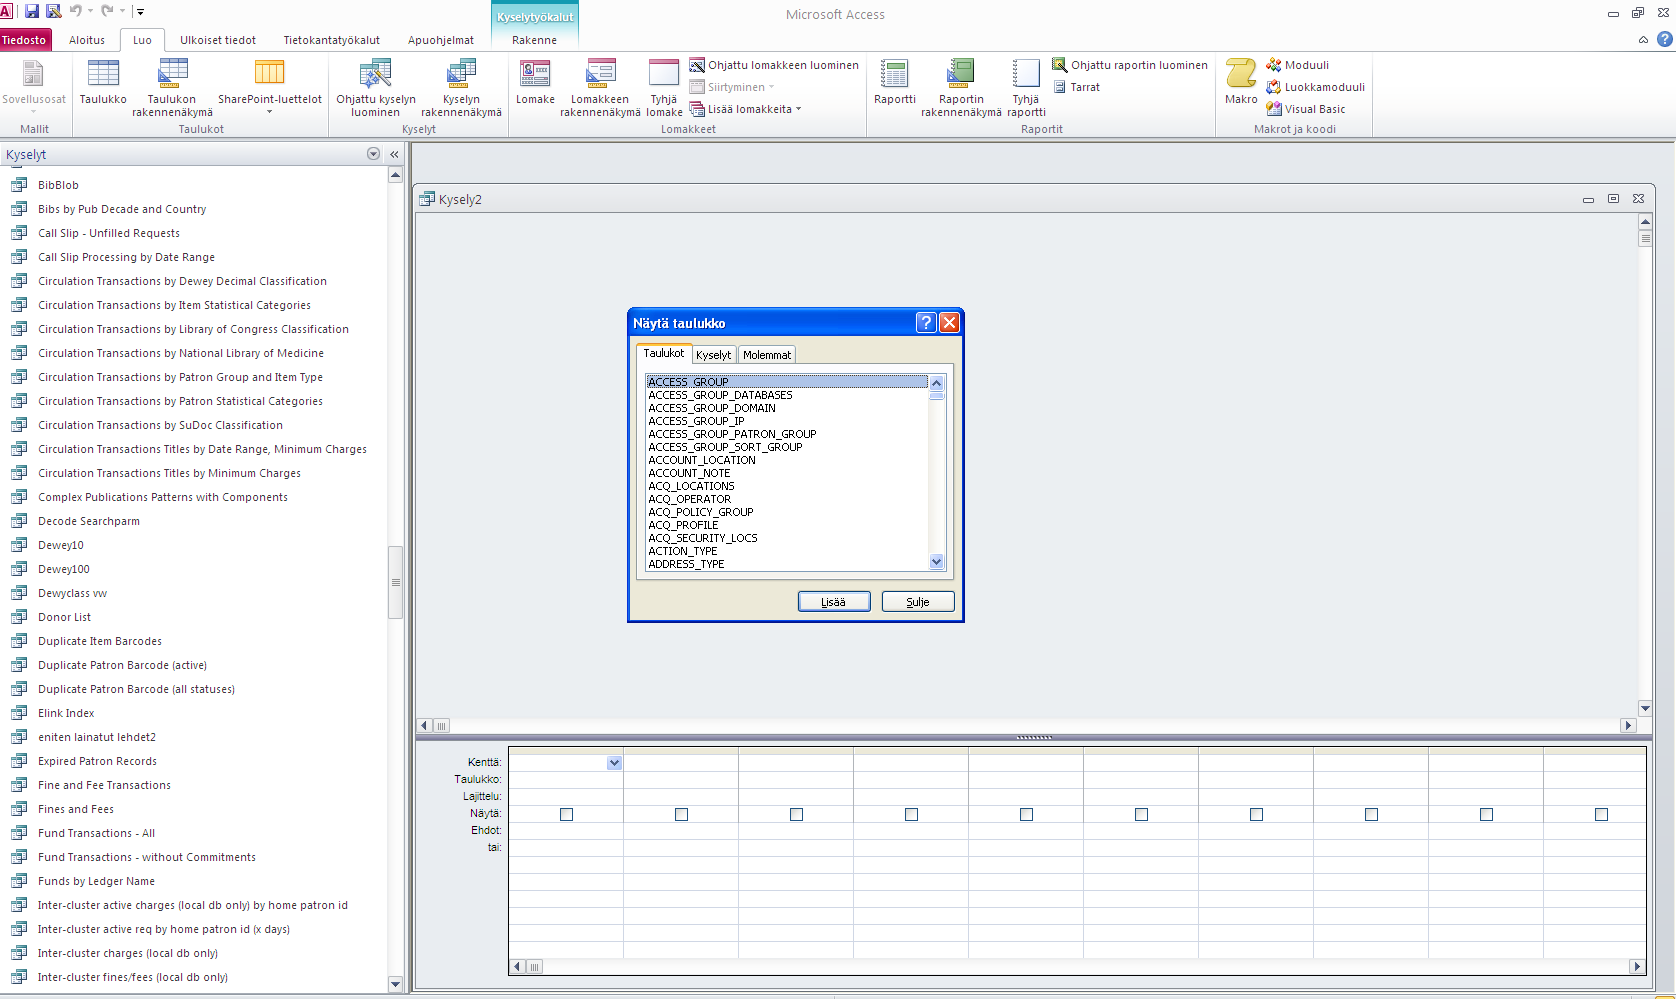Toggle the ninth Näytä checkbox in grid

click(x=1487, y=814)
